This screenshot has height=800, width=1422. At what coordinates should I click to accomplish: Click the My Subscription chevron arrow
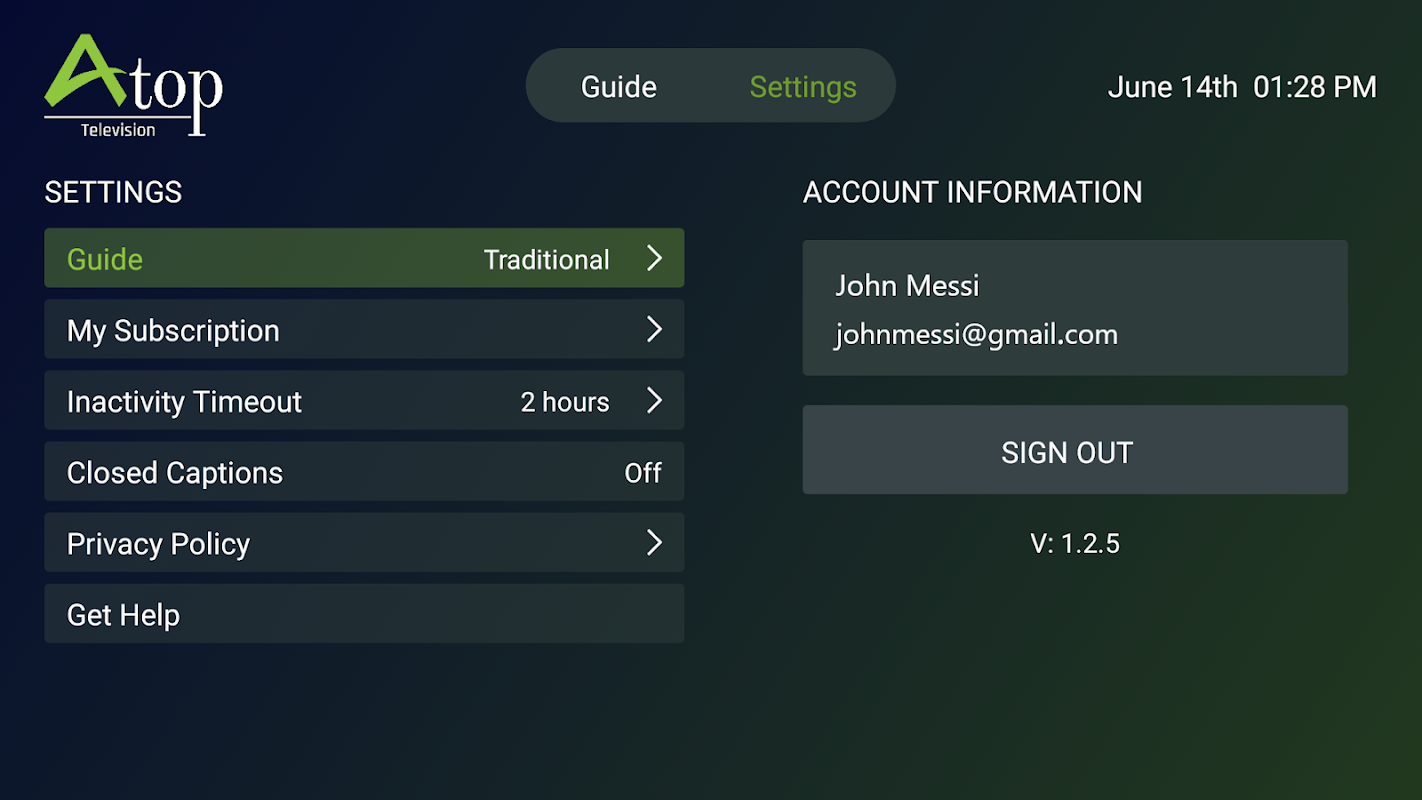(654, 329)
